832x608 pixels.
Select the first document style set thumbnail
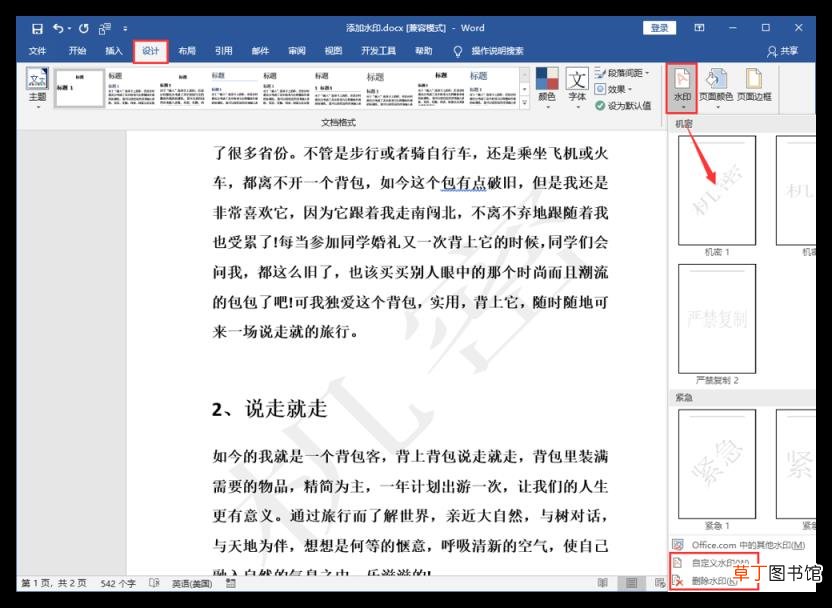[x=80, y=88]
